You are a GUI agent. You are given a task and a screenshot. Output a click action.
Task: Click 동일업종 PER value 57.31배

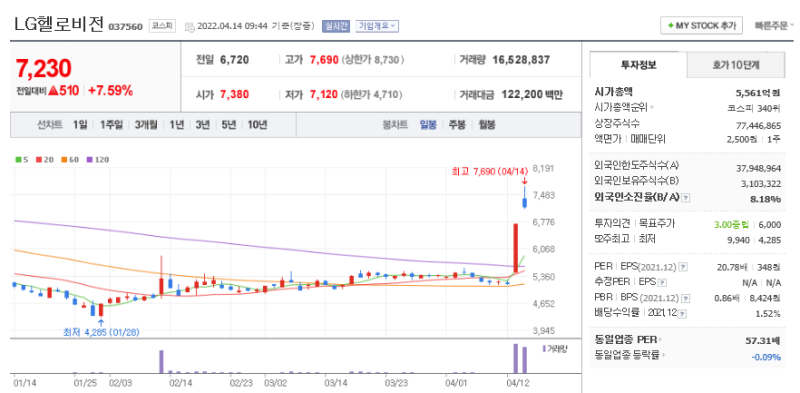(763, 340)
